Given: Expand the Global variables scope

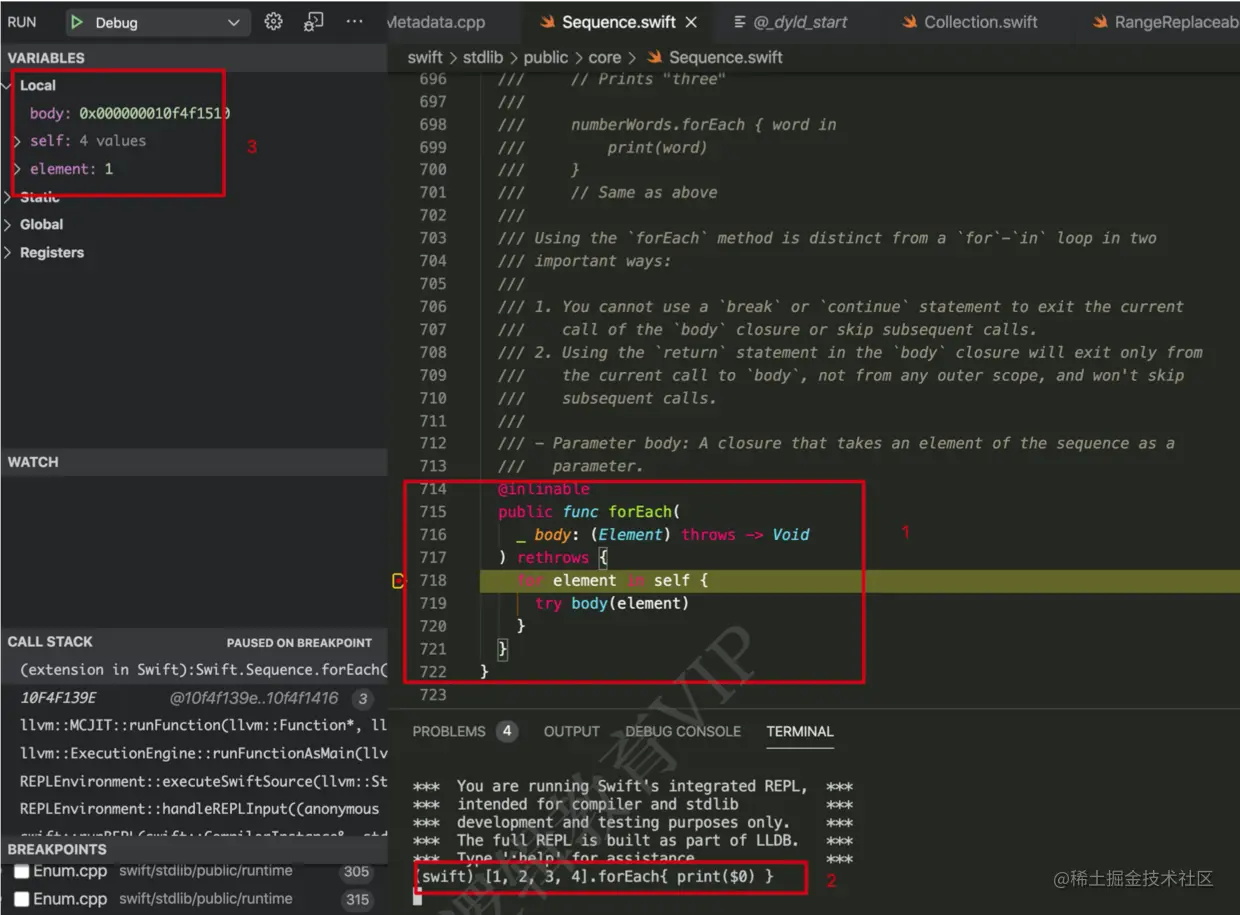Looking at the screenshot, I should pos(9,225).
